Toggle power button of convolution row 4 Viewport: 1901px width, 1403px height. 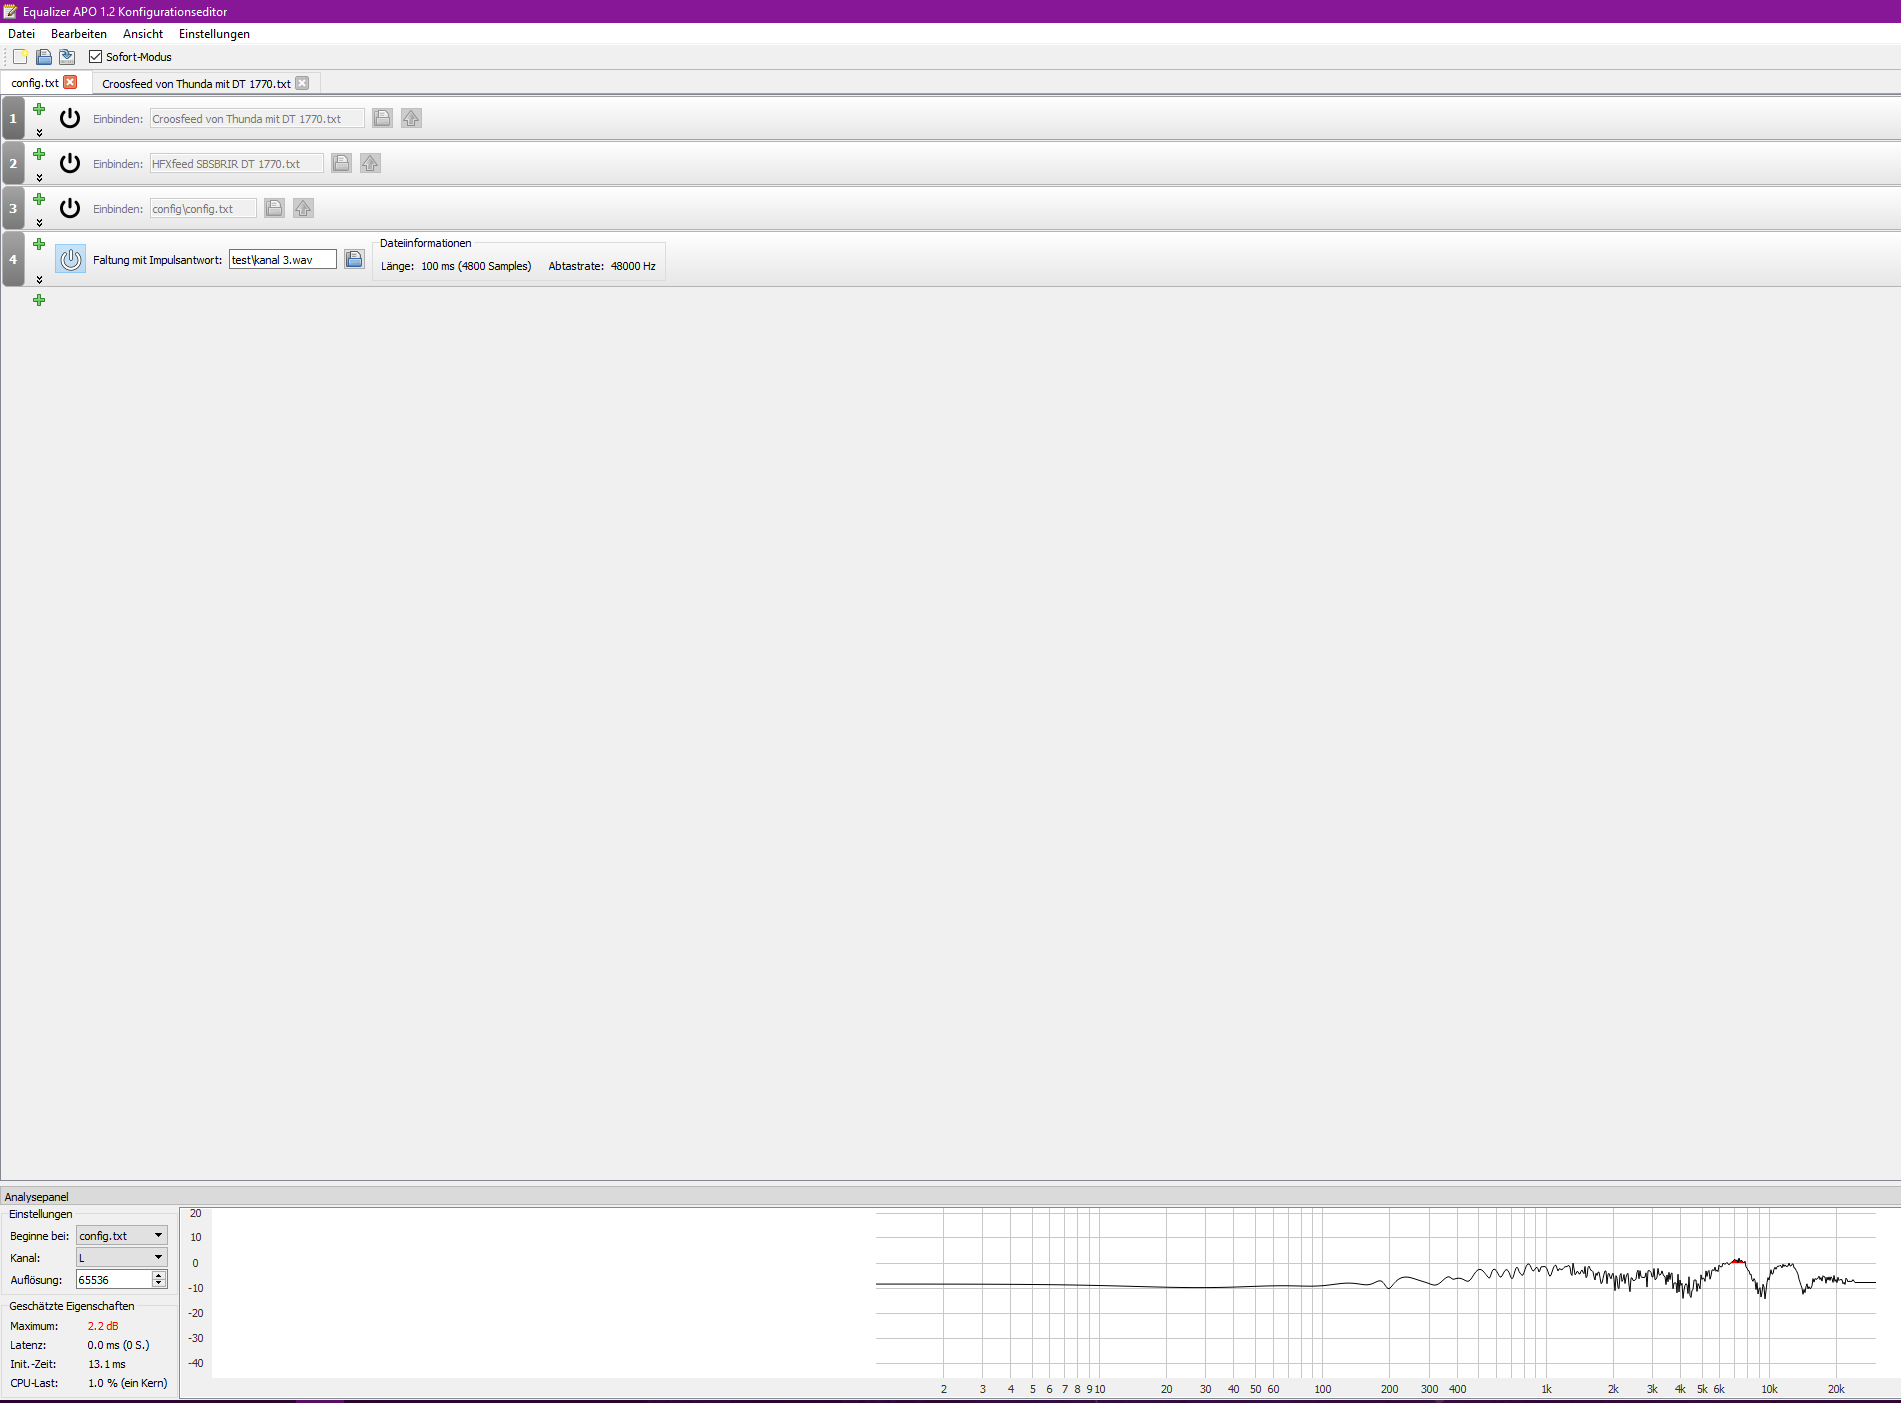pos(70,259)
